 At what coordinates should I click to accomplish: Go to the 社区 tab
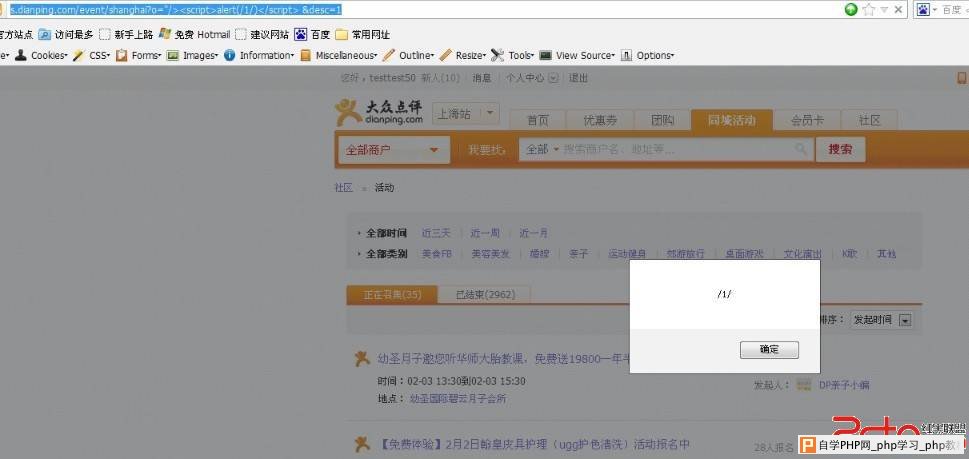[x=870, y=120]
